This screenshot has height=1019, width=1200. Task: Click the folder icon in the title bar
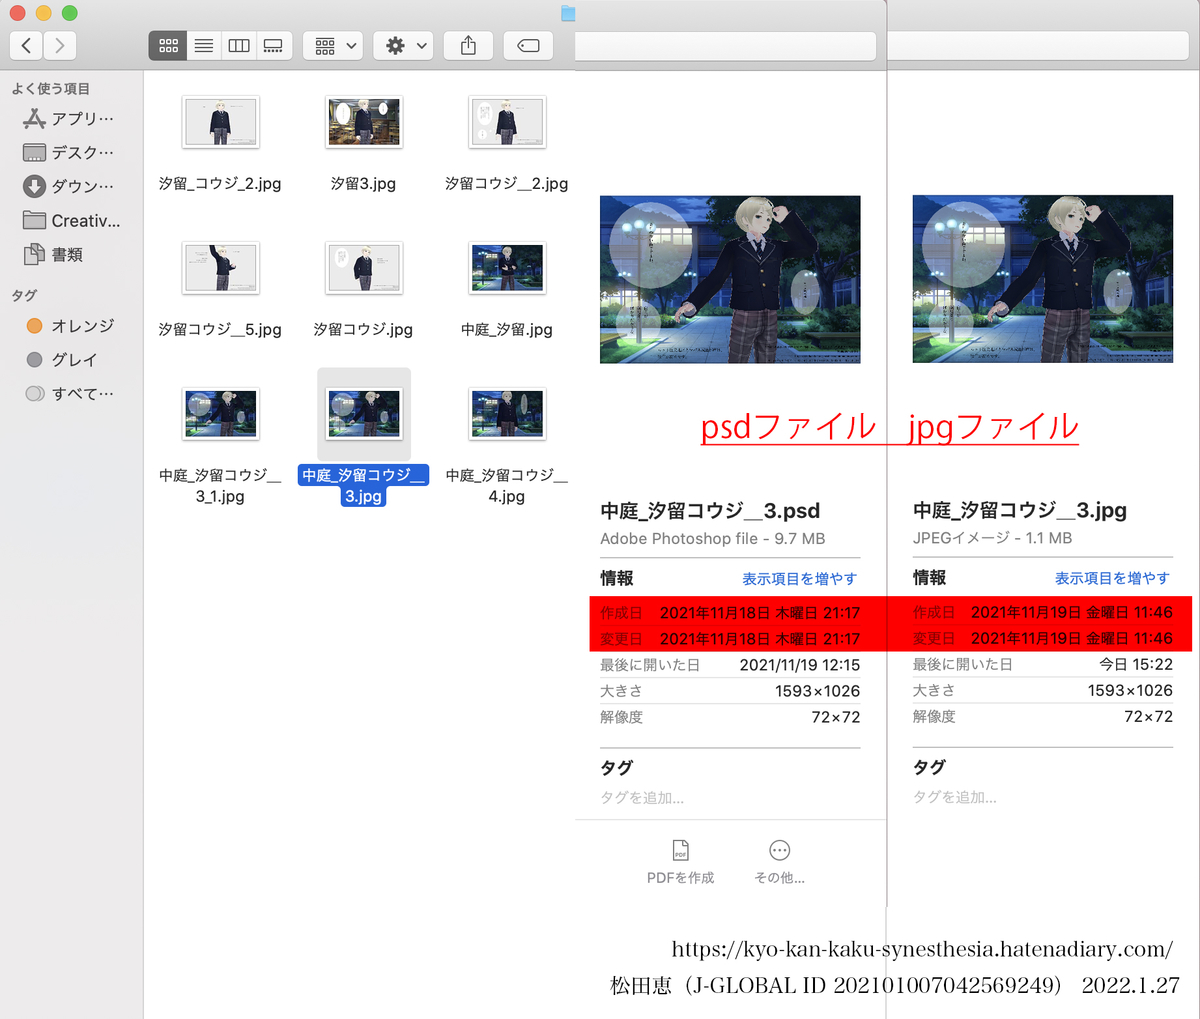568,13
